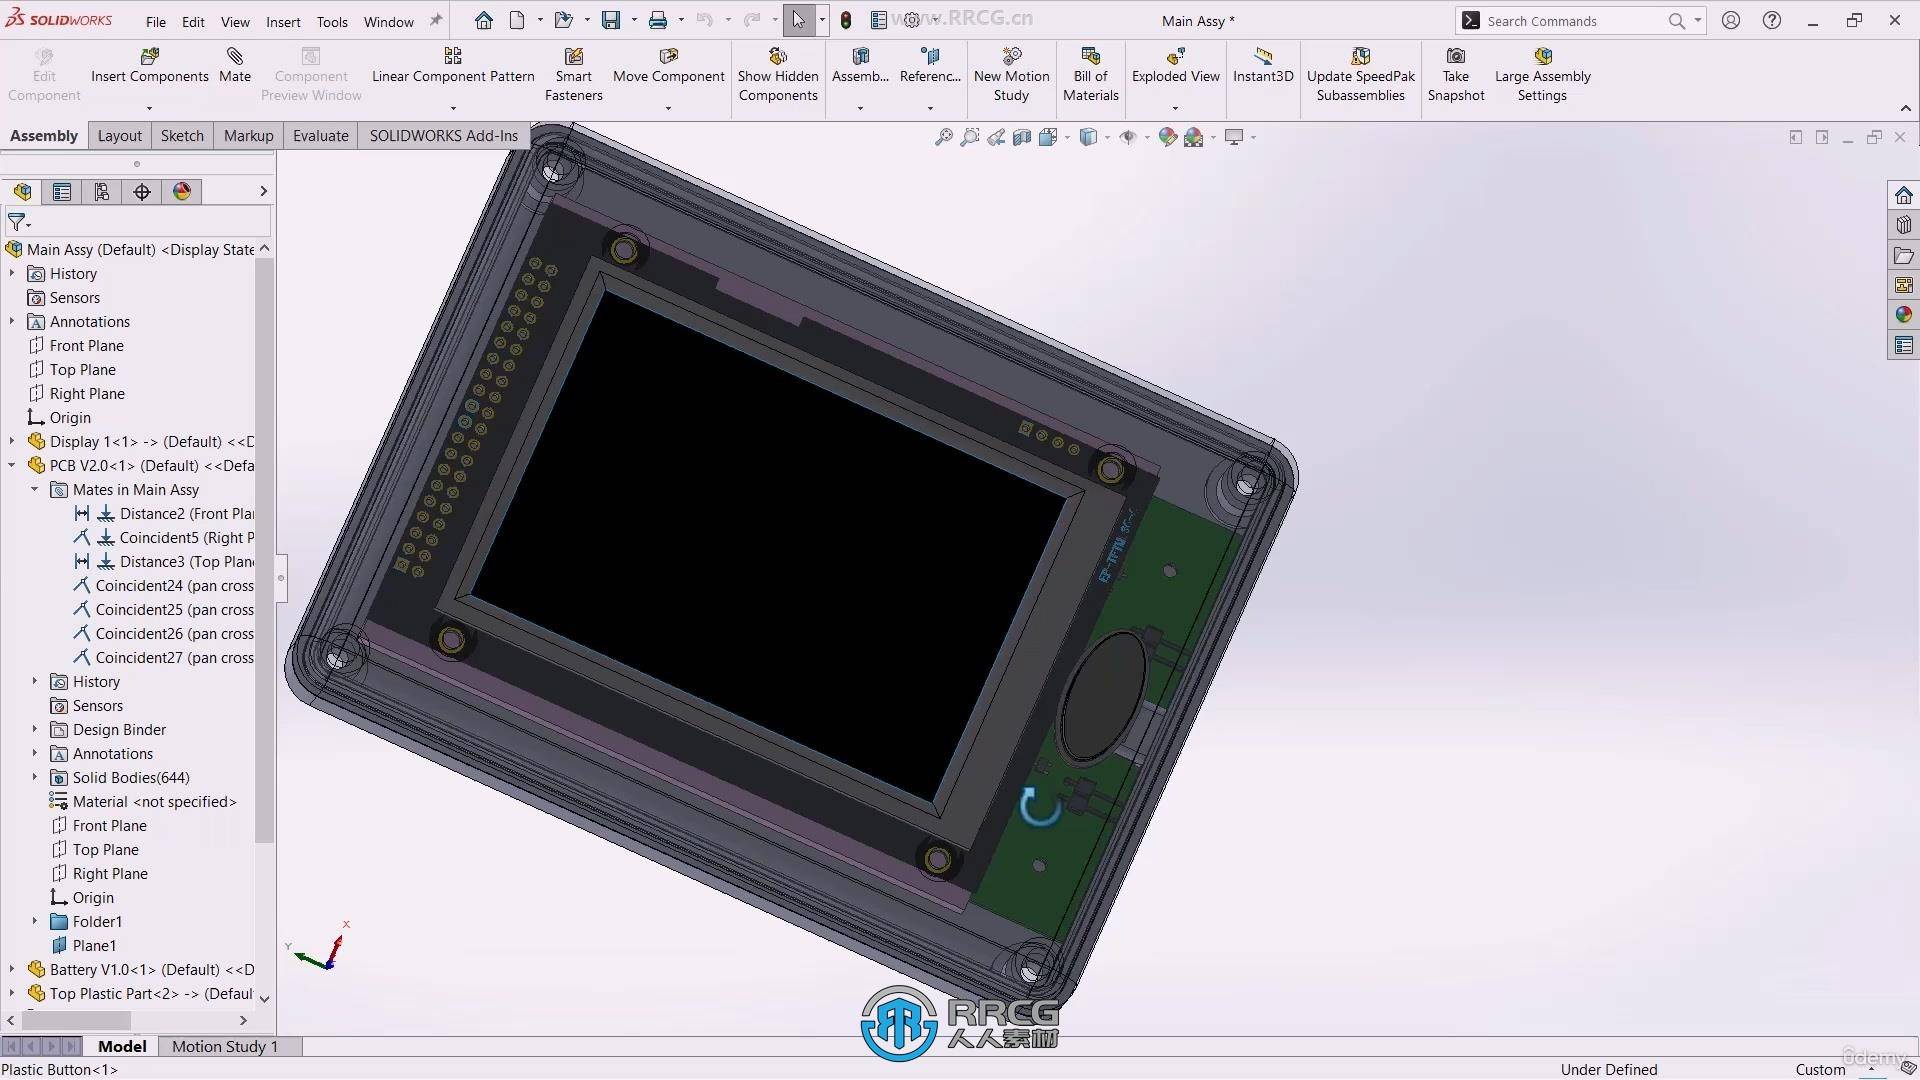Open the DisplayManager appearance tab icon

click(182, 192)
